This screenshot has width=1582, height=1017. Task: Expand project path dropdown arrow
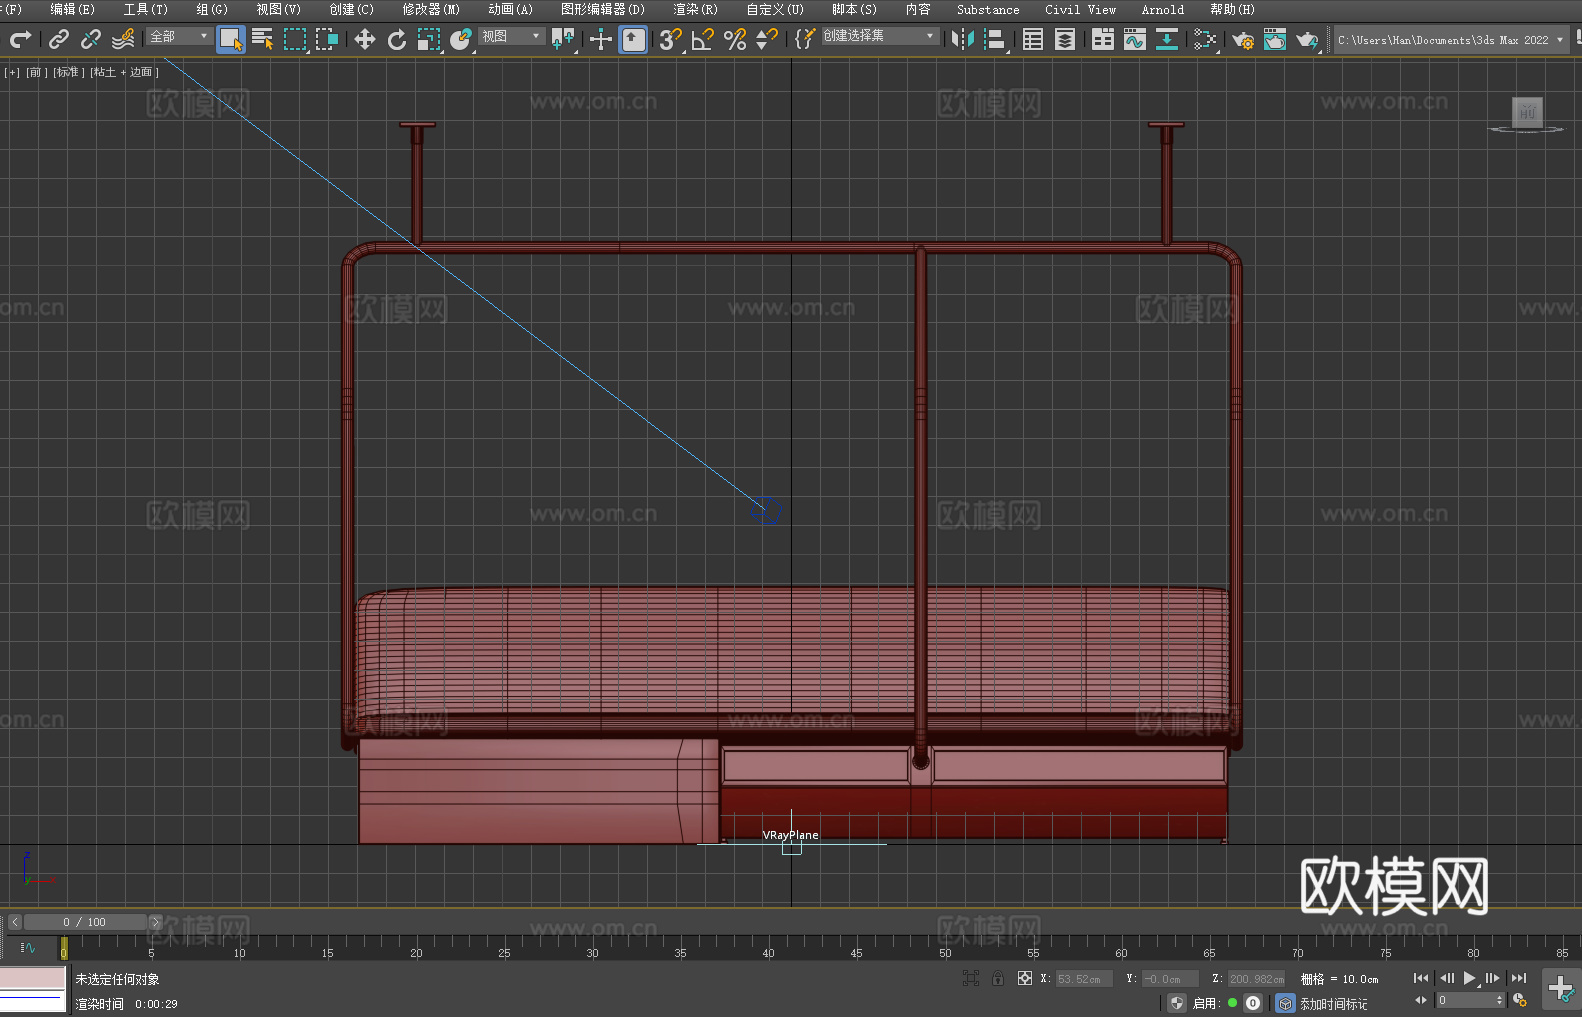[x=1559, y=40]
